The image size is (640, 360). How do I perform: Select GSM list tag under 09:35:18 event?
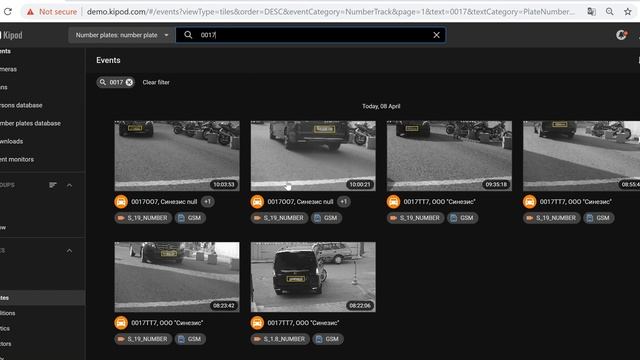tap(463, 218)
